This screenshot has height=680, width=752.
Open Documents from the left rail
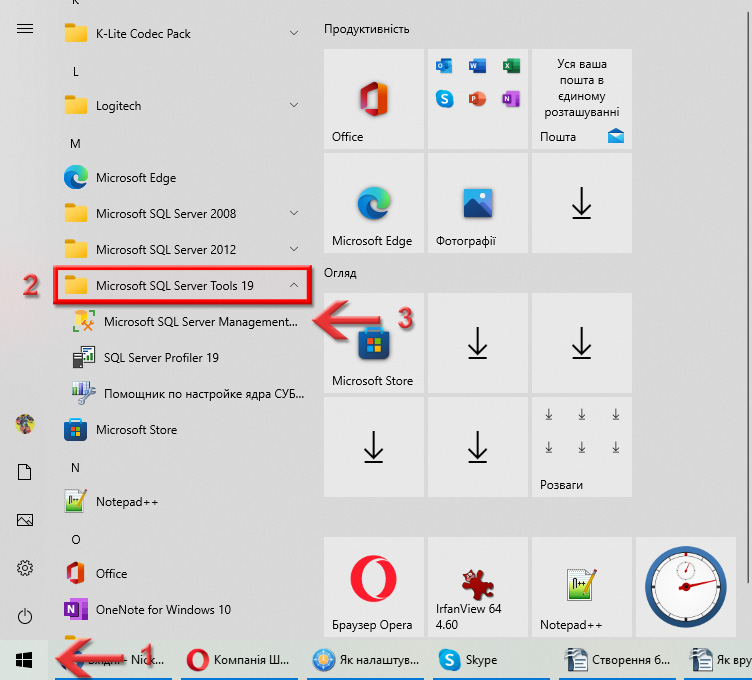pos(25,472)
